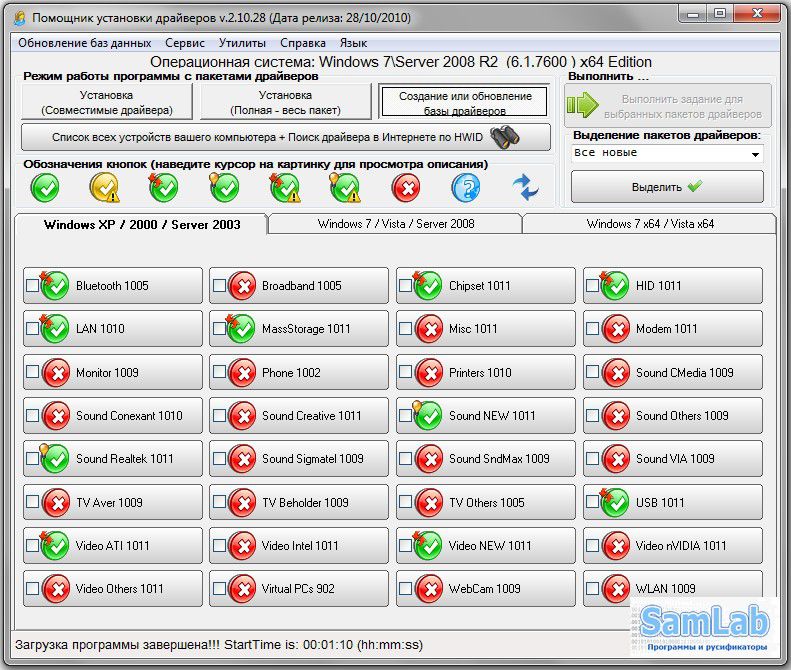Click the first plain green checkmark legend icon
This screenshot has width=791, height=670.
(45, 187)
